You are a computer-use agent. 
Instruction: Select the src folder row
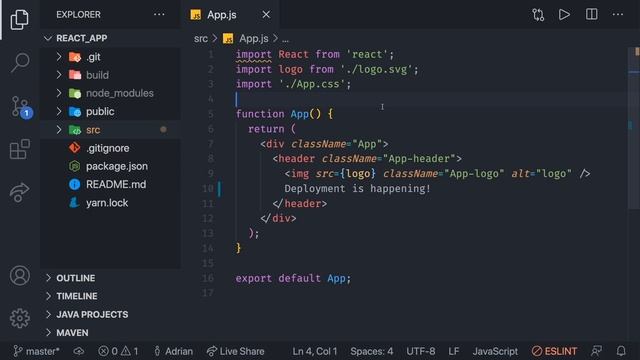click(x=110, y=130)
